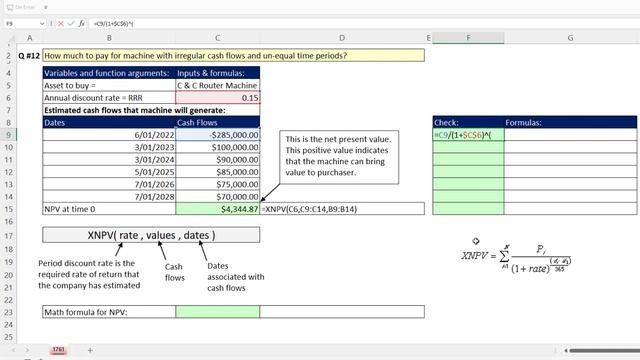Image resolution: width=640 pixels, height=360 pixels.
Task: Select column C header
Action: click(218, 38)
